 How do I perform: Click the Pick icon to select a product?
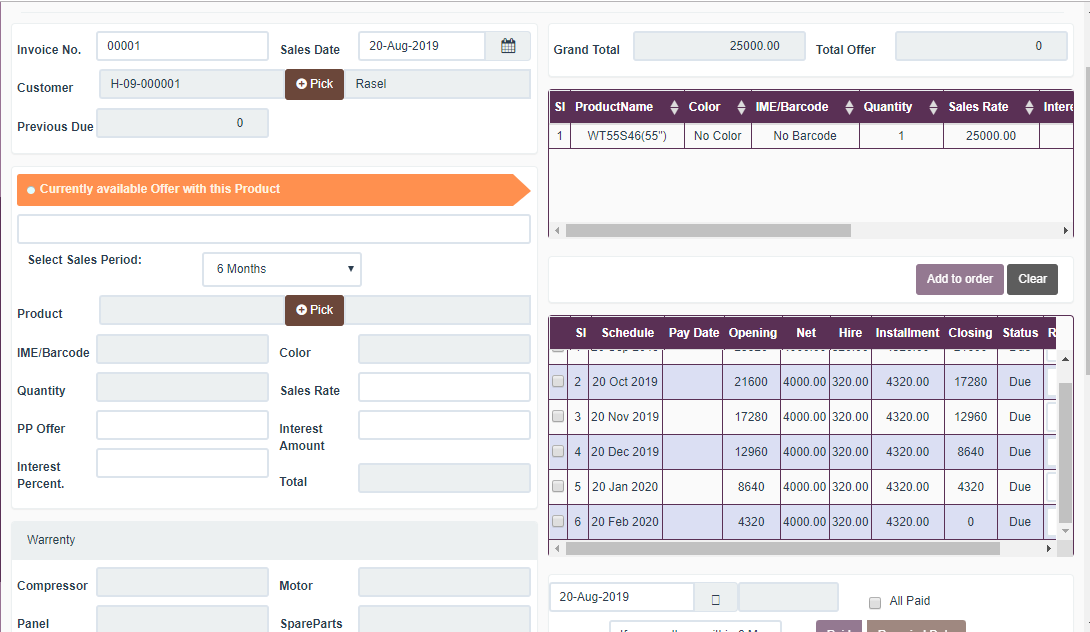point(314,310)
